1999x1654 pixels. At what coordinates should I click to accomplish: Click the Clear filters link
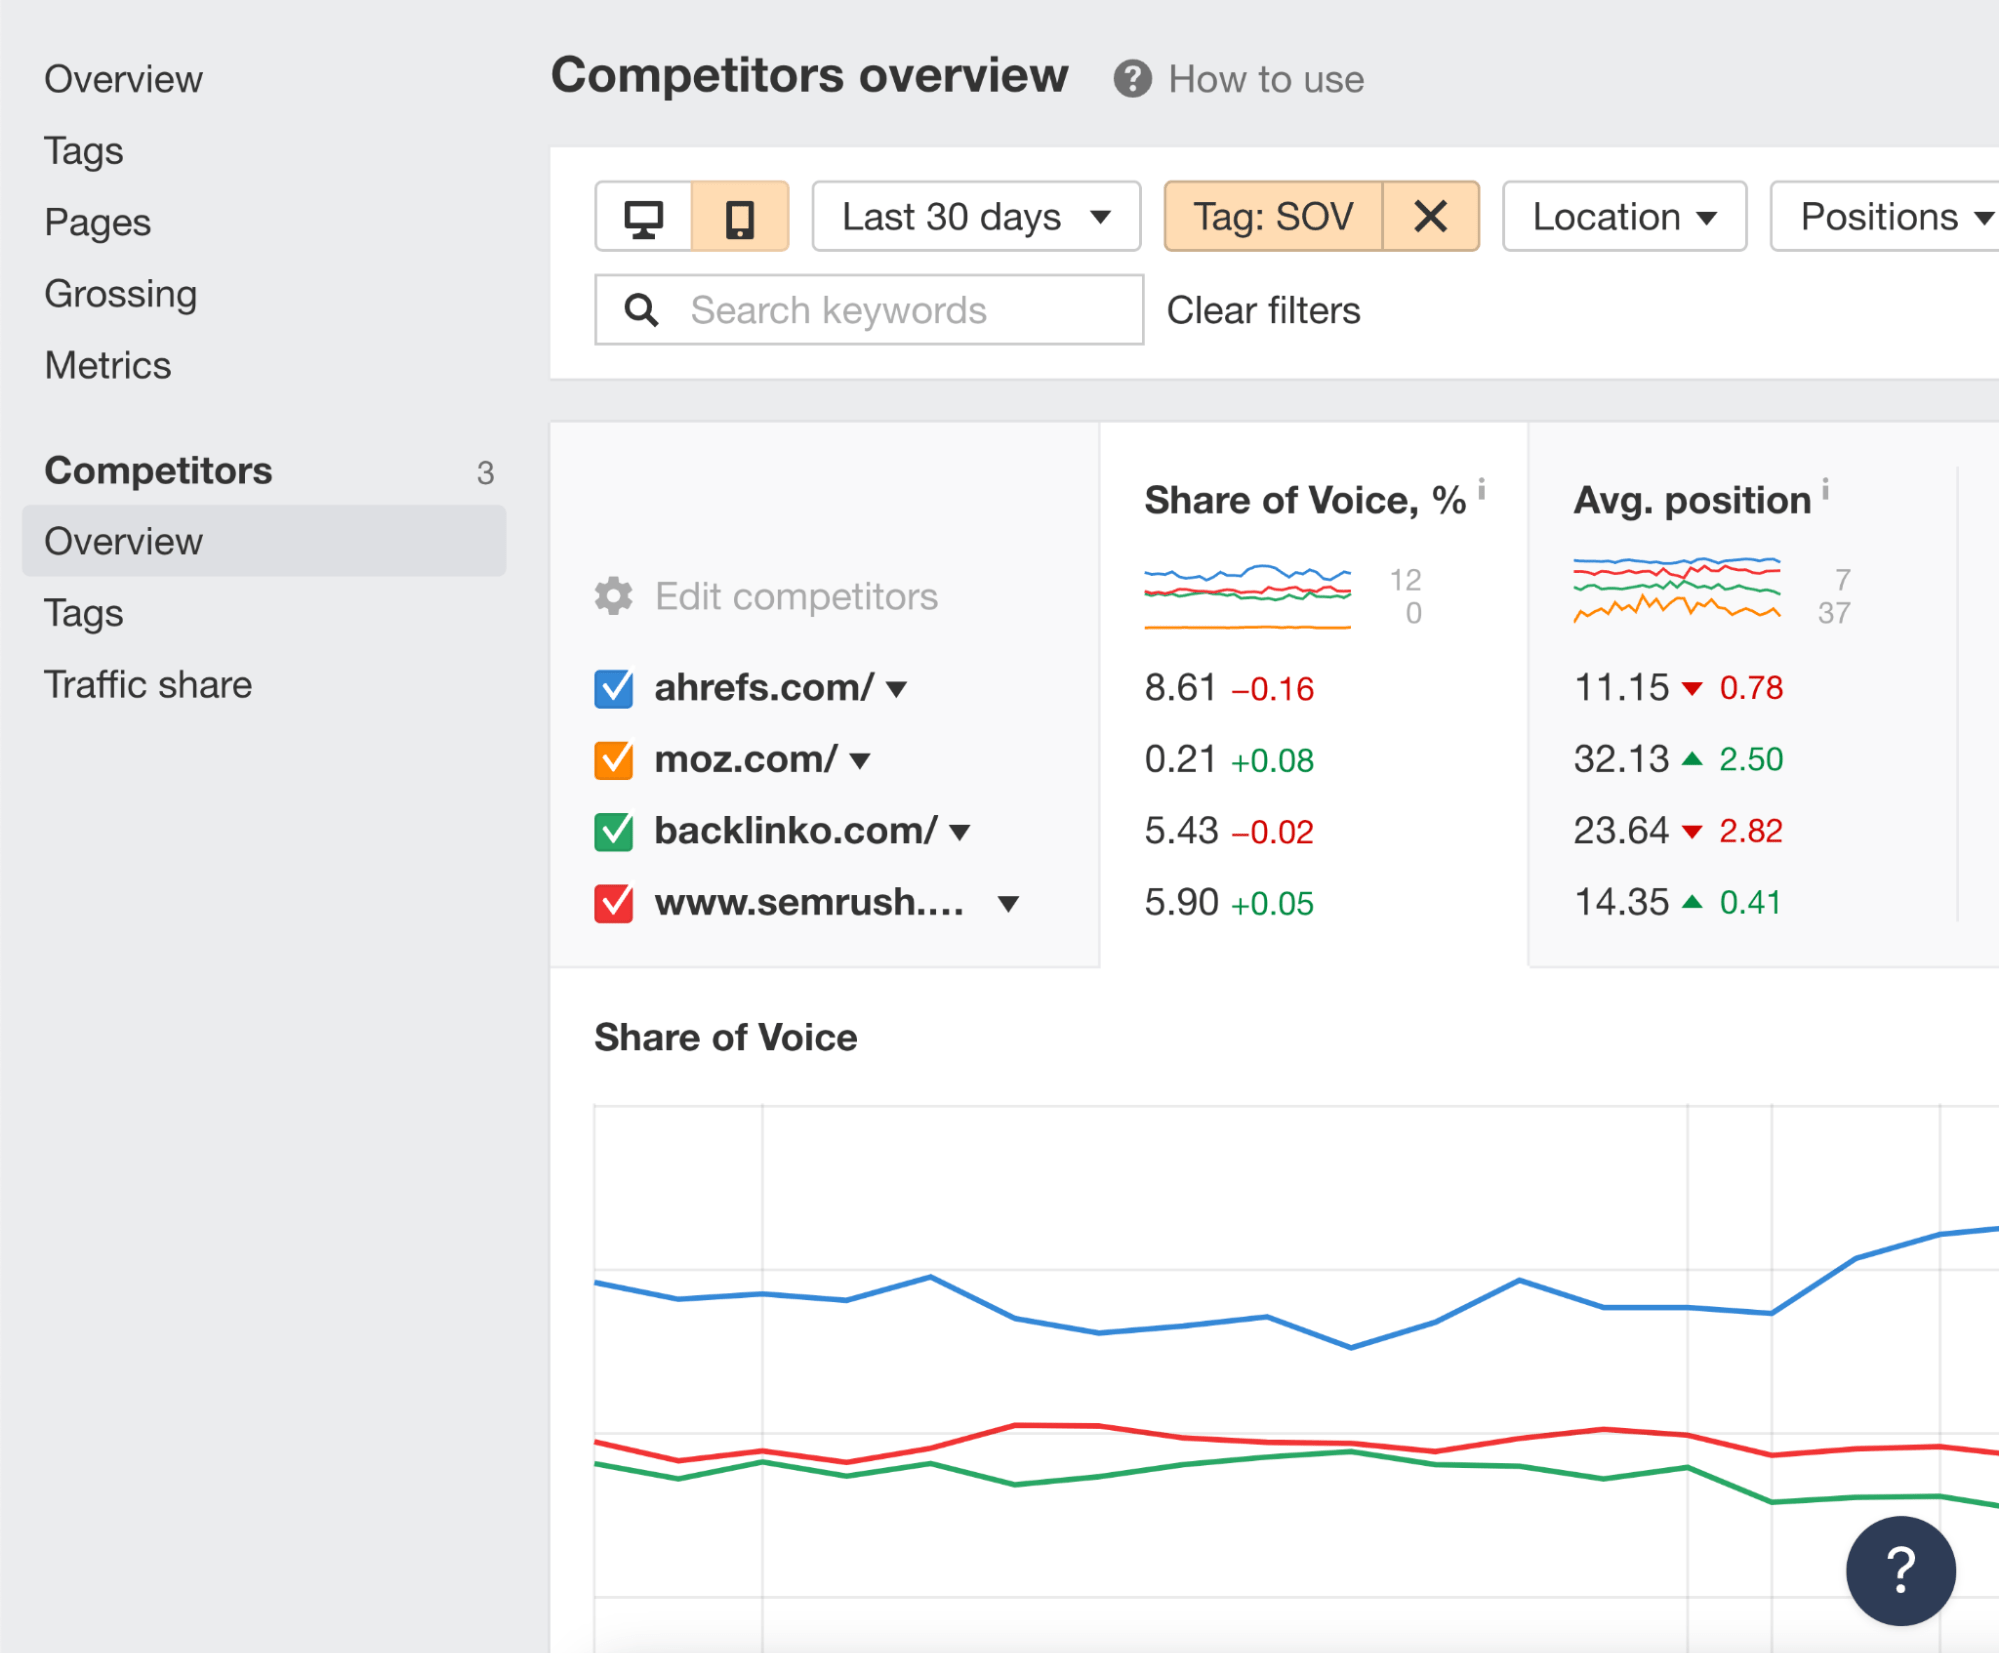pyautogui.click(x=1263, y=311)
